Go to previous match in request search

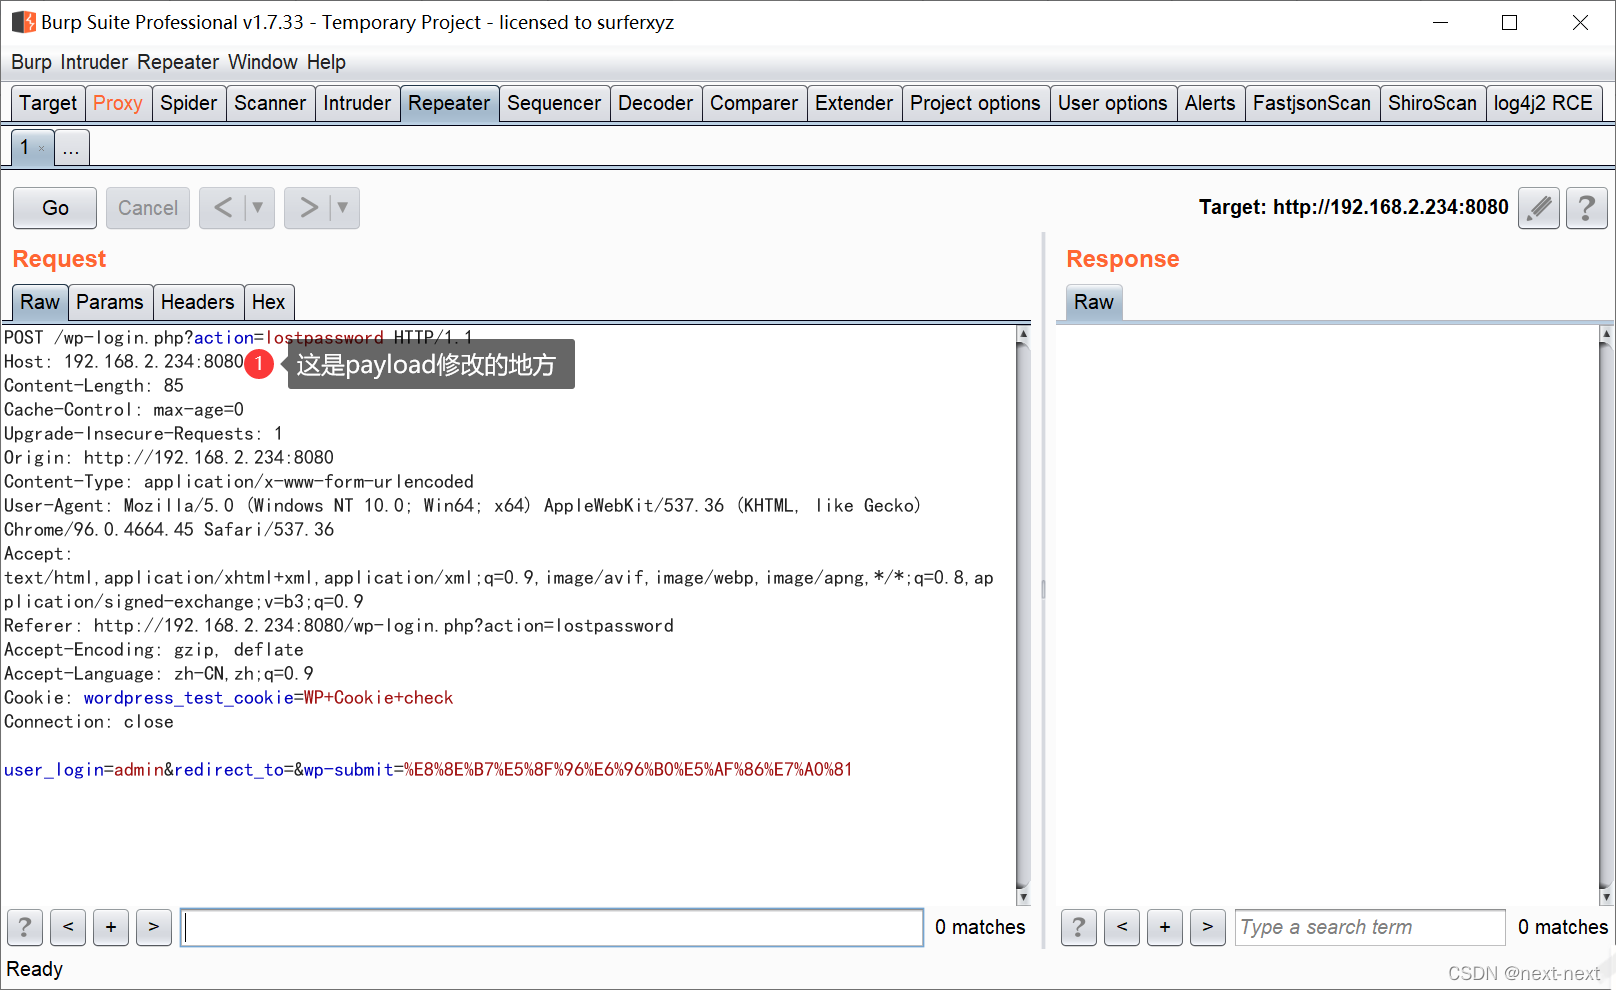pos(68,927)
